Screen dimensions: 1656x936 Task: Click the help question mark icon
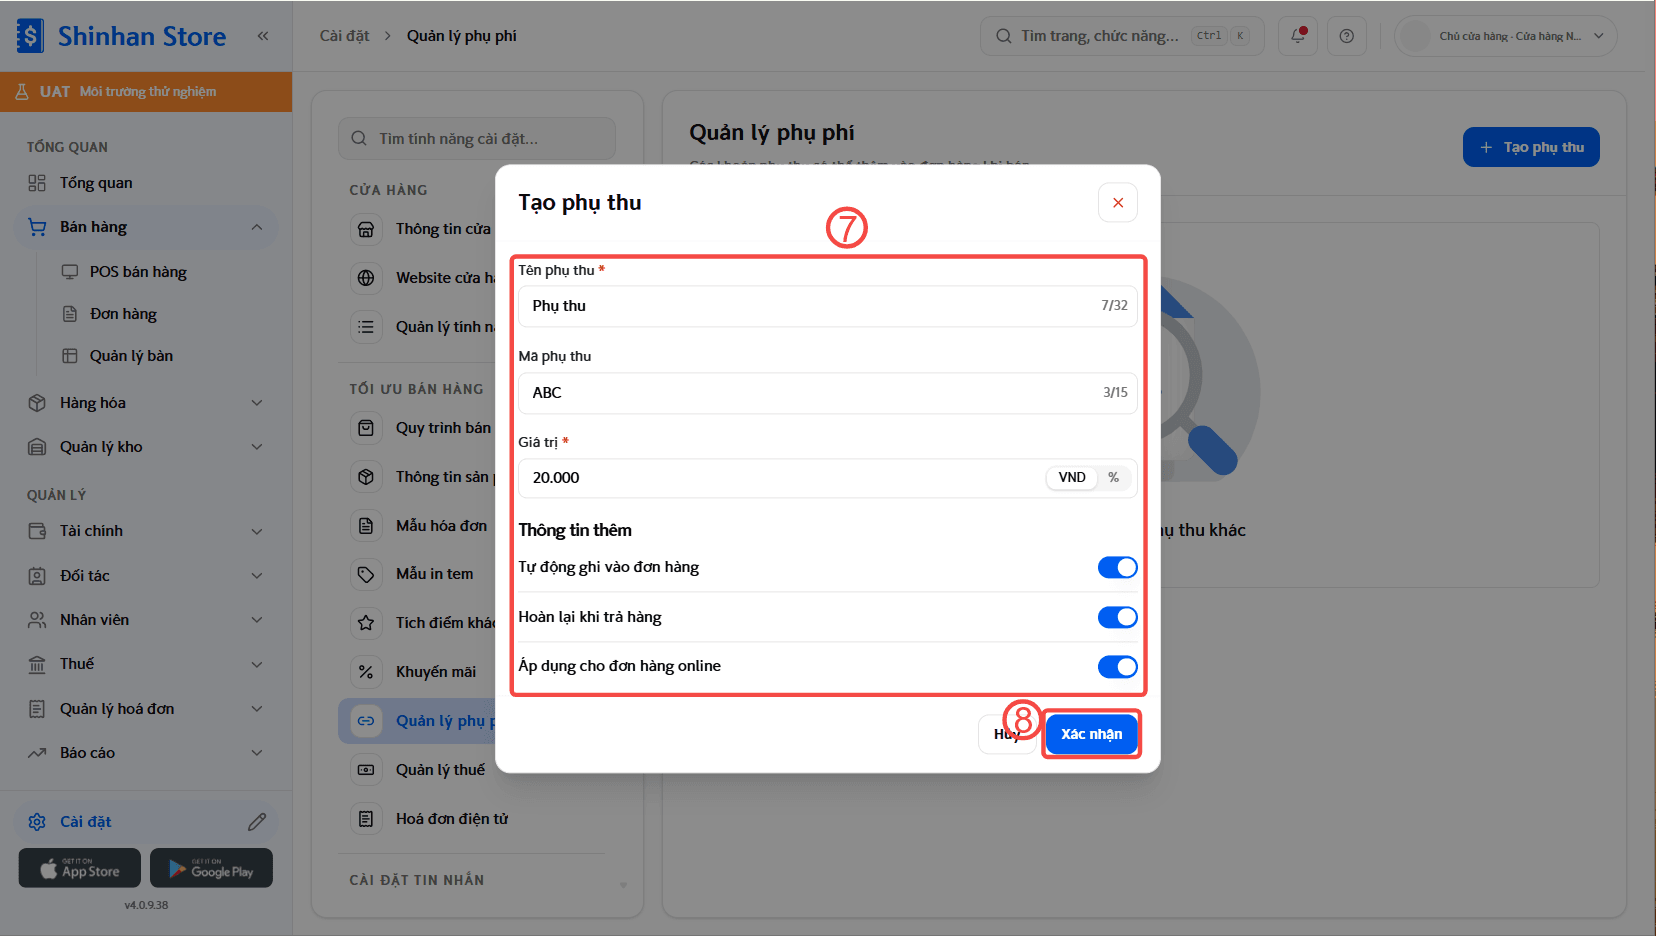pos(1347,36)
